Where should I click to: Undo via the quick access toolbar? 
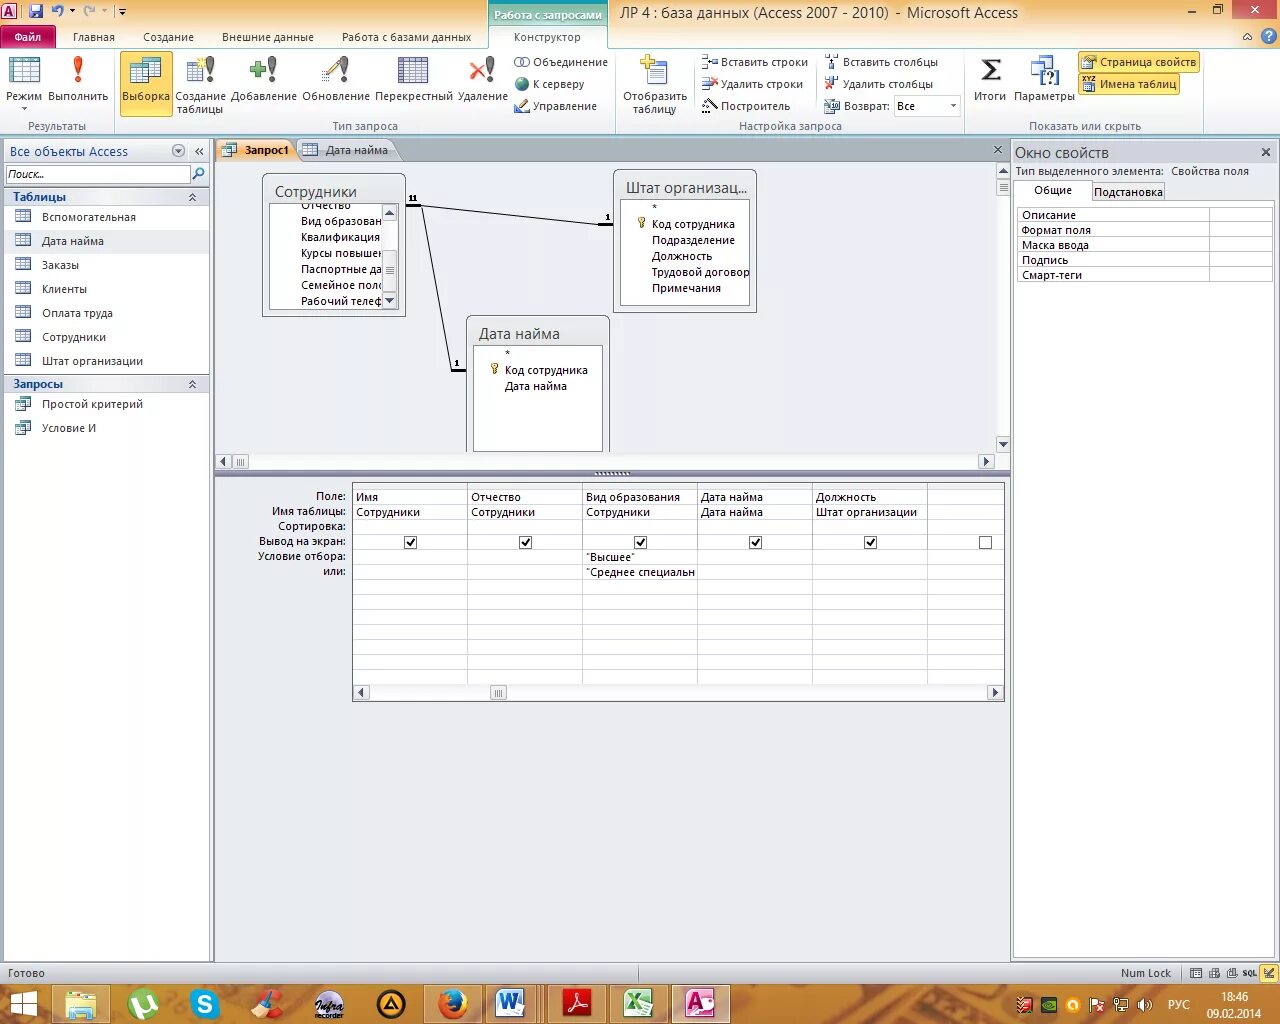58,11
